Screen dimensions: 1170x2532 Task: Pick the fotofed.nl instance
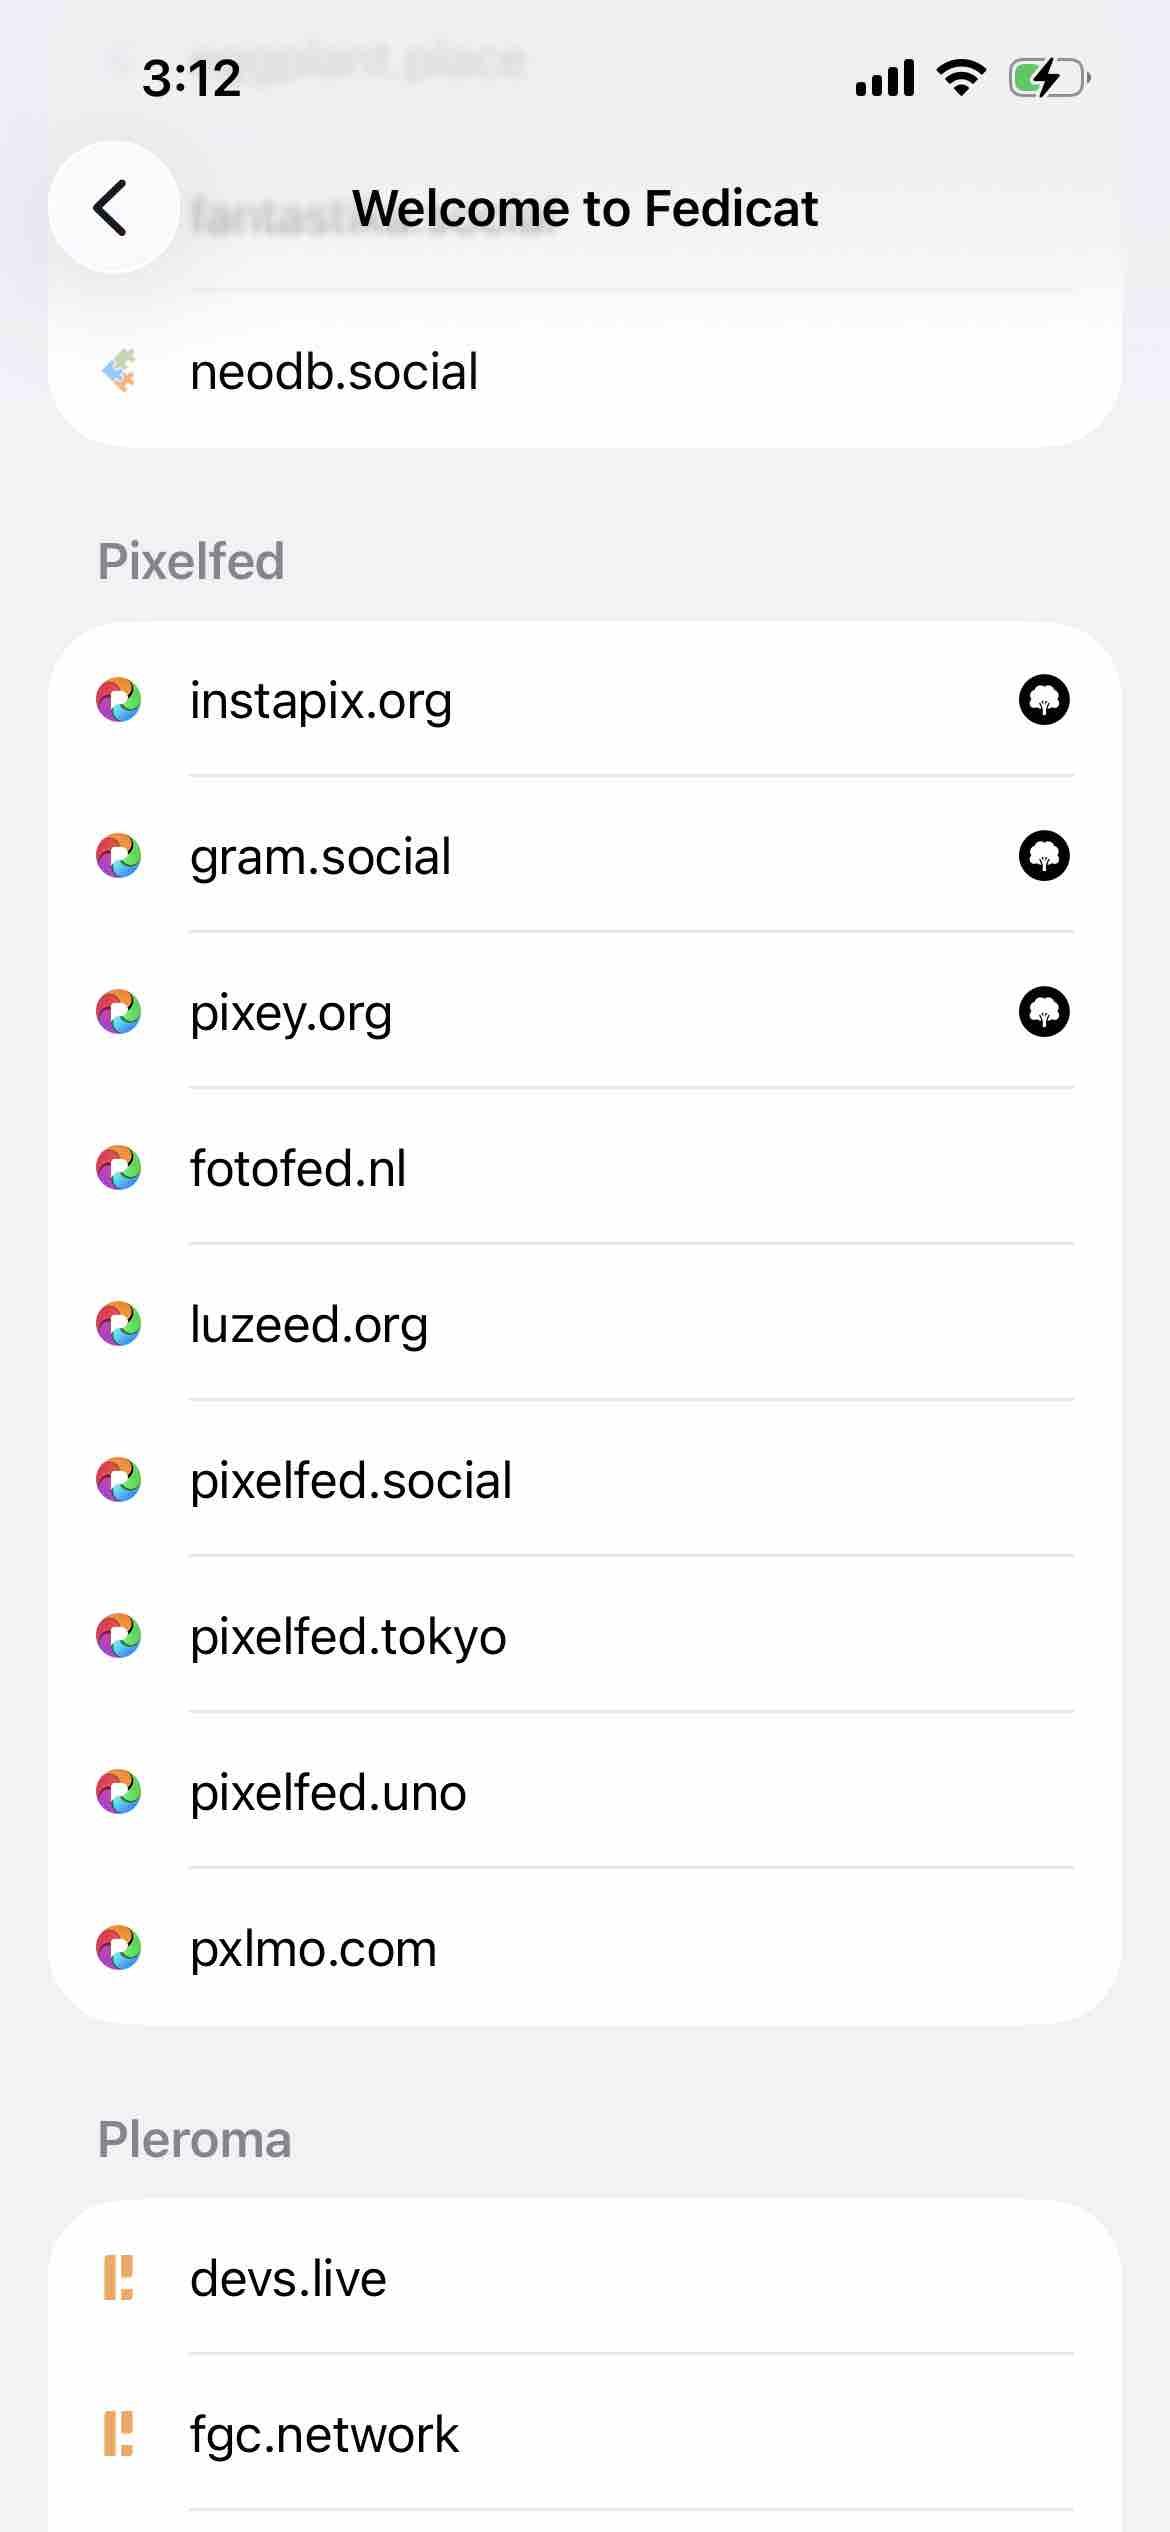click(298, 1168)
